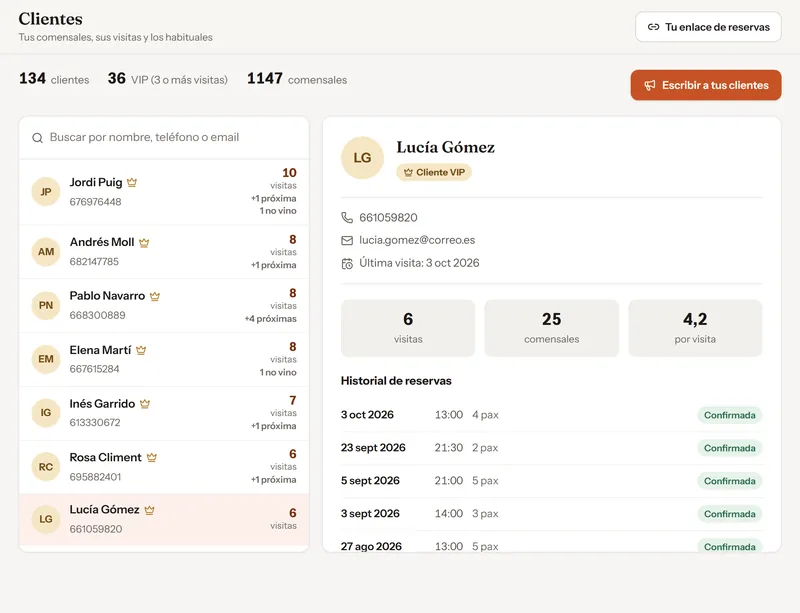Image resolution: width=800 pixels, height=613 pixels.
Task: Click Inés Garrido's crown icon
Action: pyautogui.click(x=145, y=404)
